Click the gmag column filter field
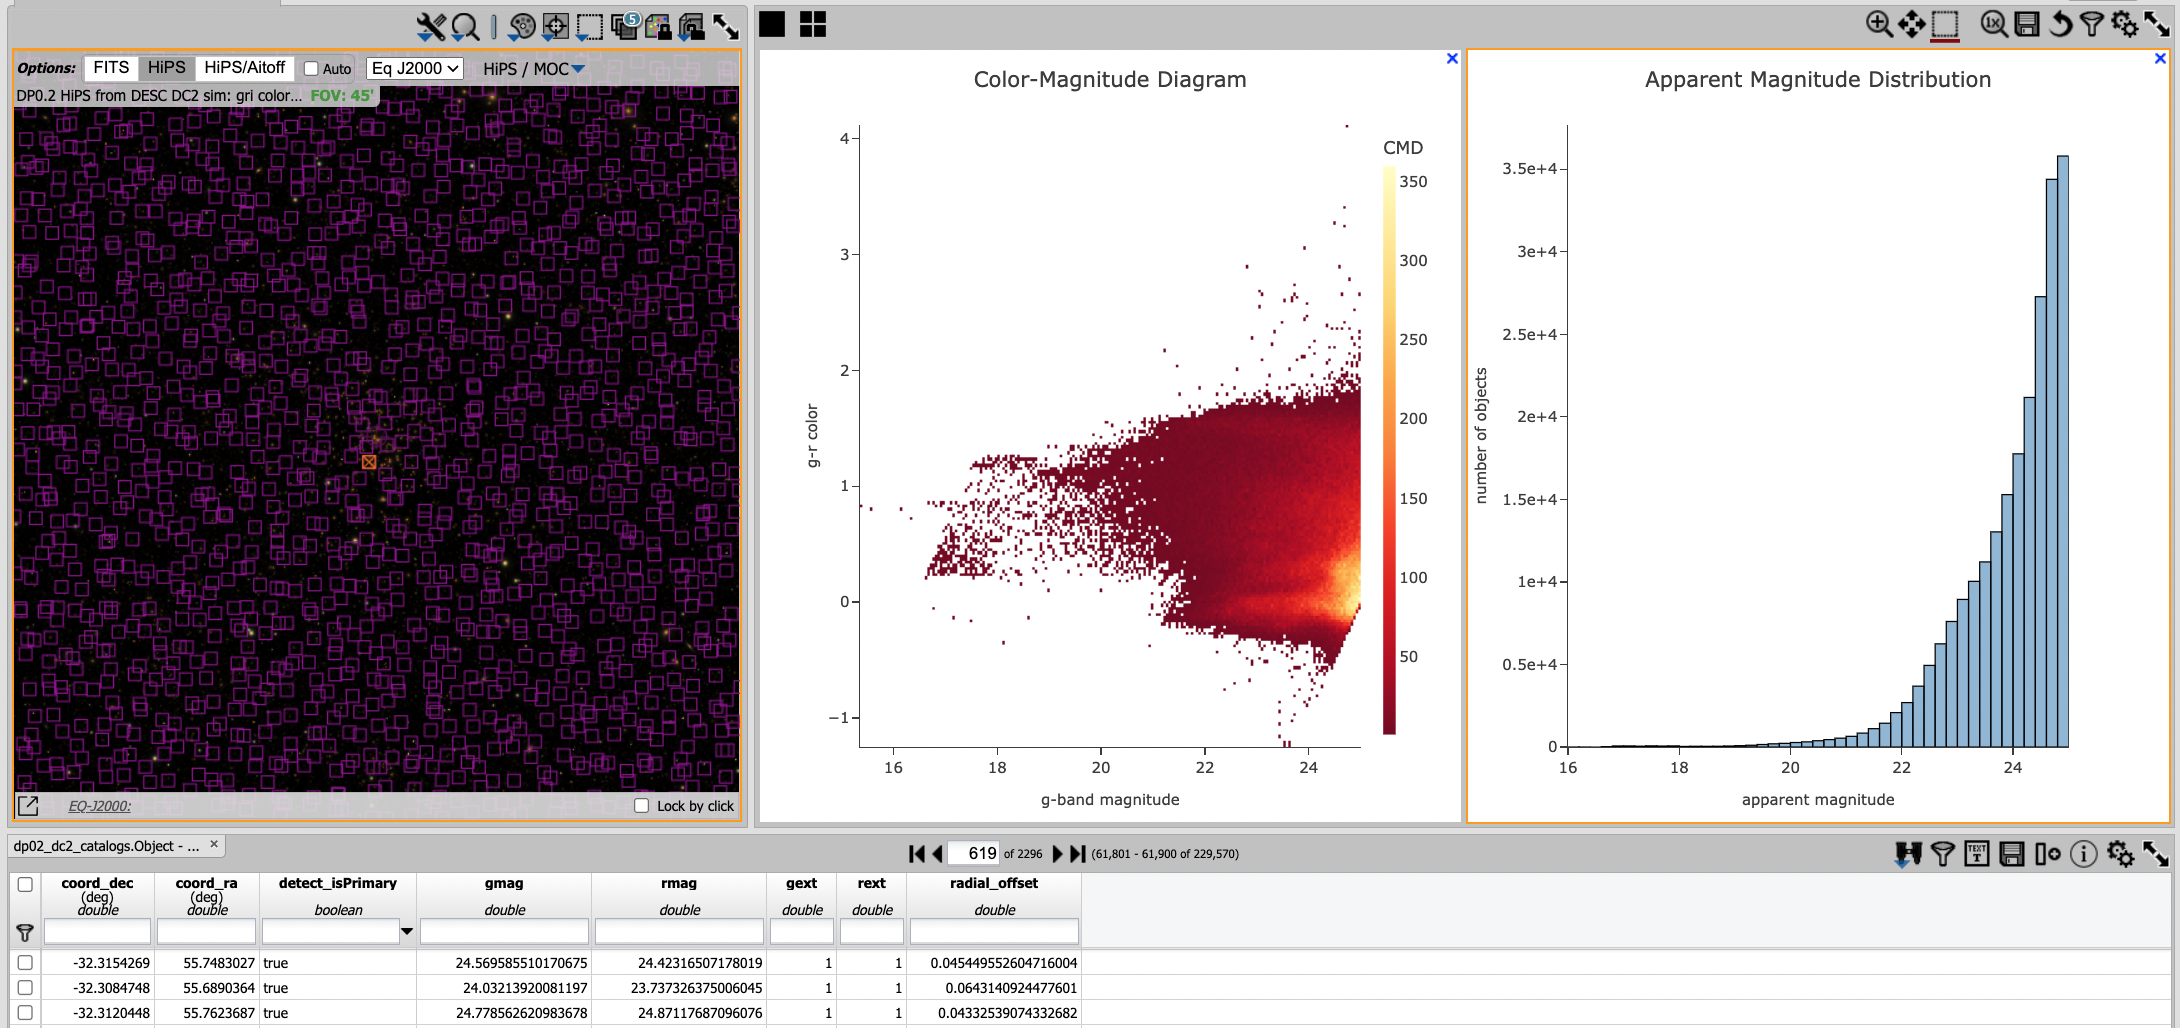Viewport: 2180px width, 1028px height. pyautogui.click(x=504, y=932)
